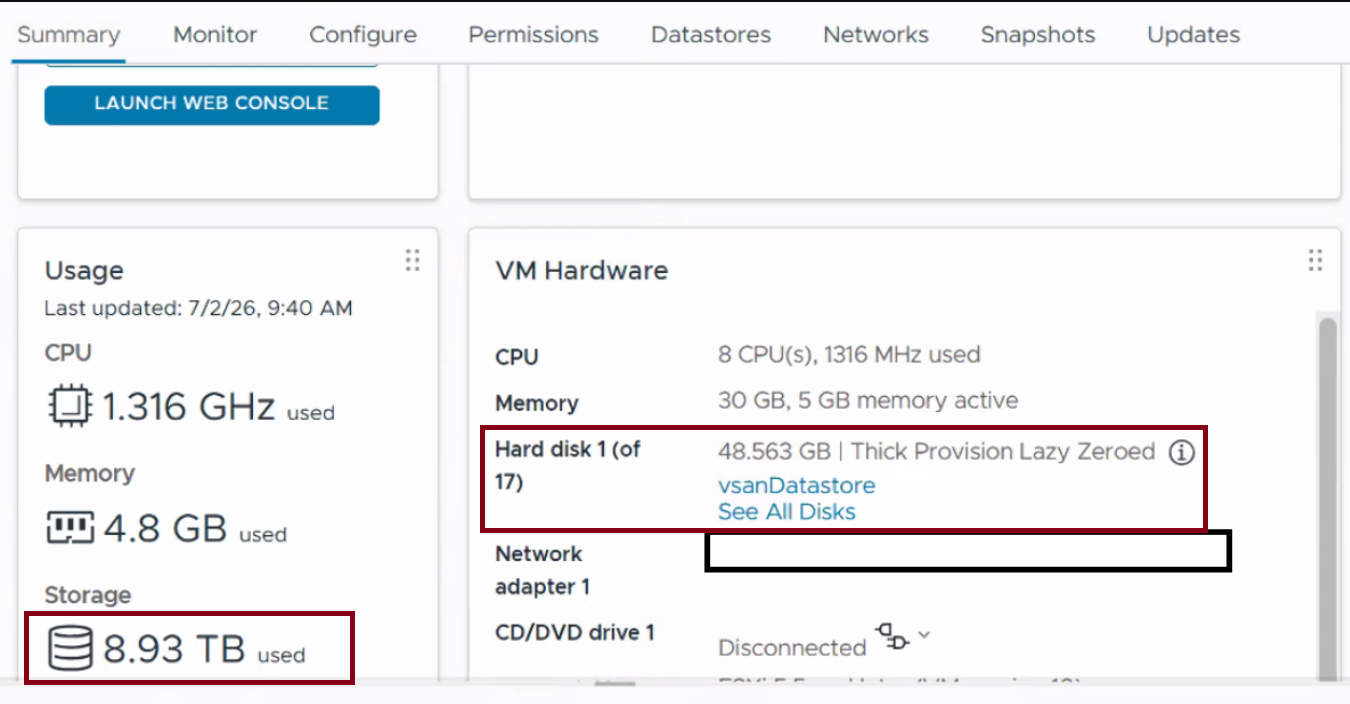Click the storage database icon

point(70,649)
